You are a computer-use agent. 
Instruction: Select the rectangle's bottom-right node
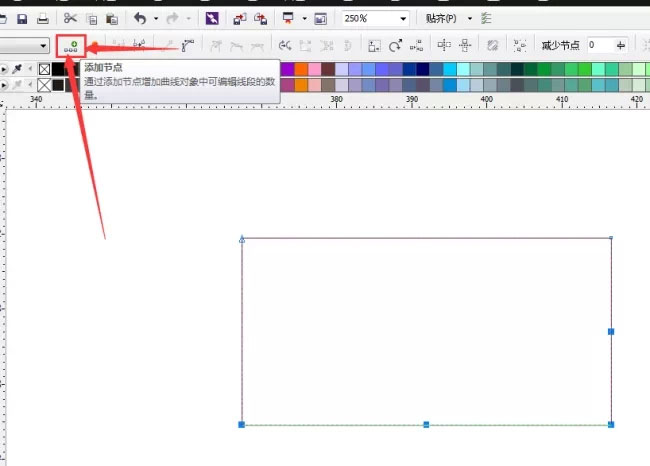pos(611,425)
